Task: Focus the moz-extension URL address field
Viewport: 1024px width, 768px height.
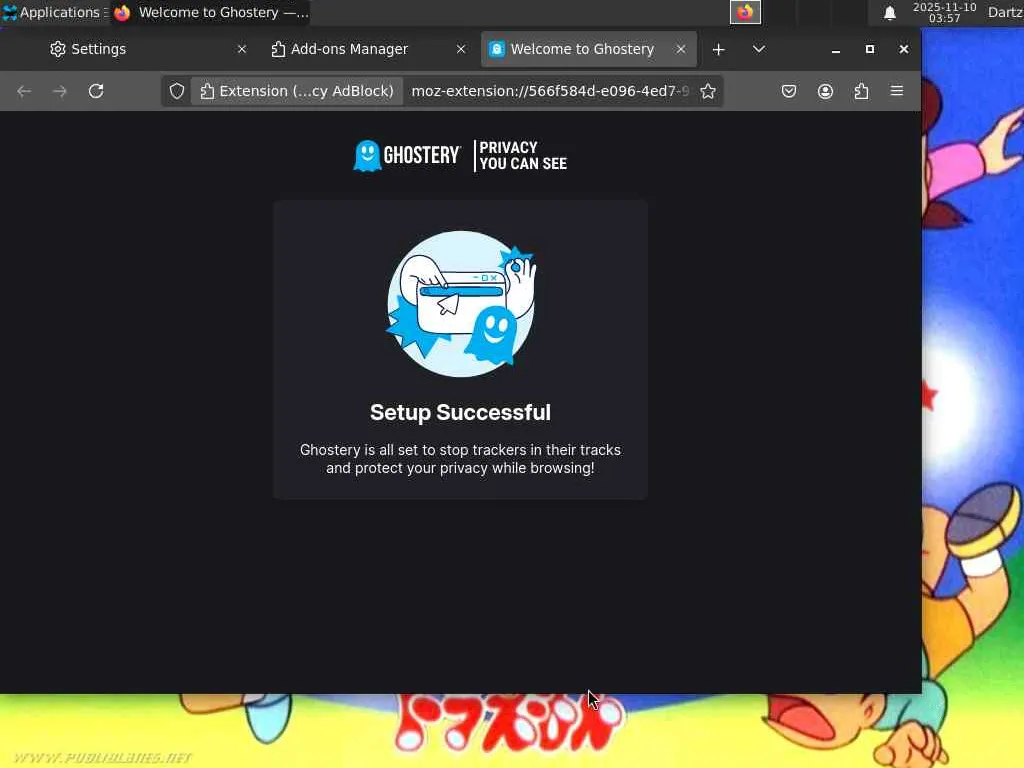Action: (x=550, y=91)
